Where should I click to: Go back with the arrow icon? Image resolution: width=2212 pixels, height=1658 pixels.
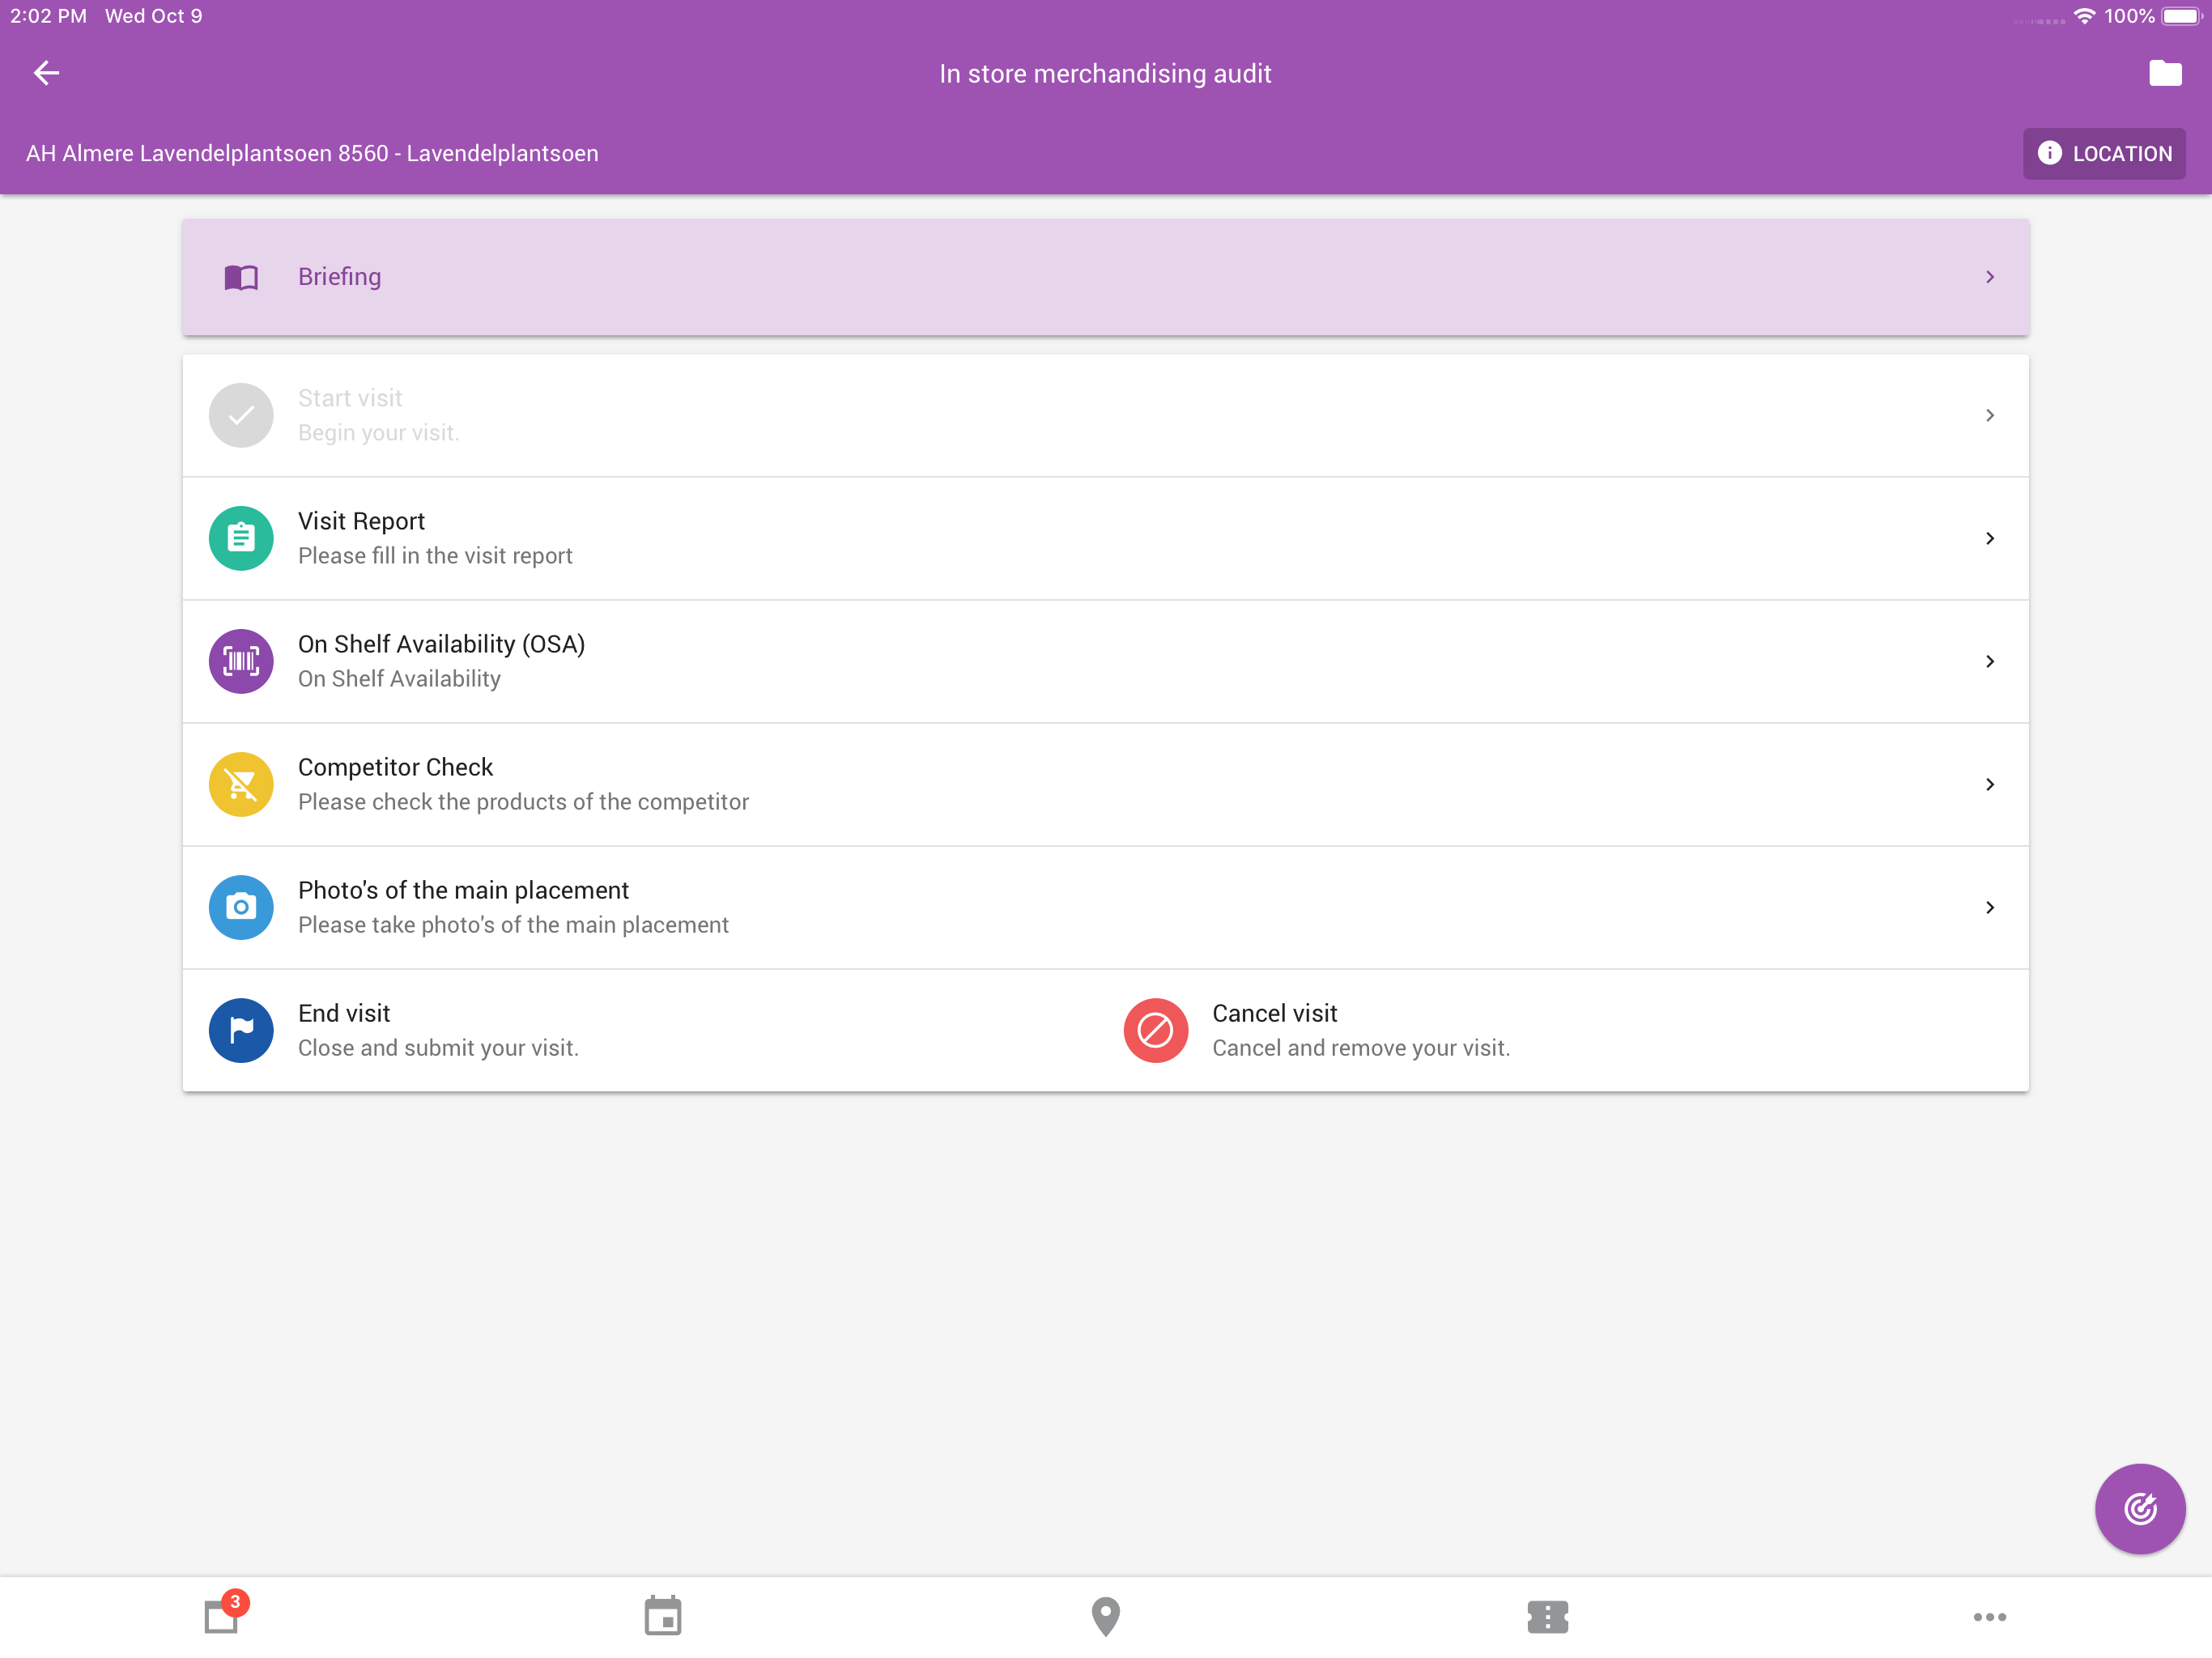tap(46, 73)
